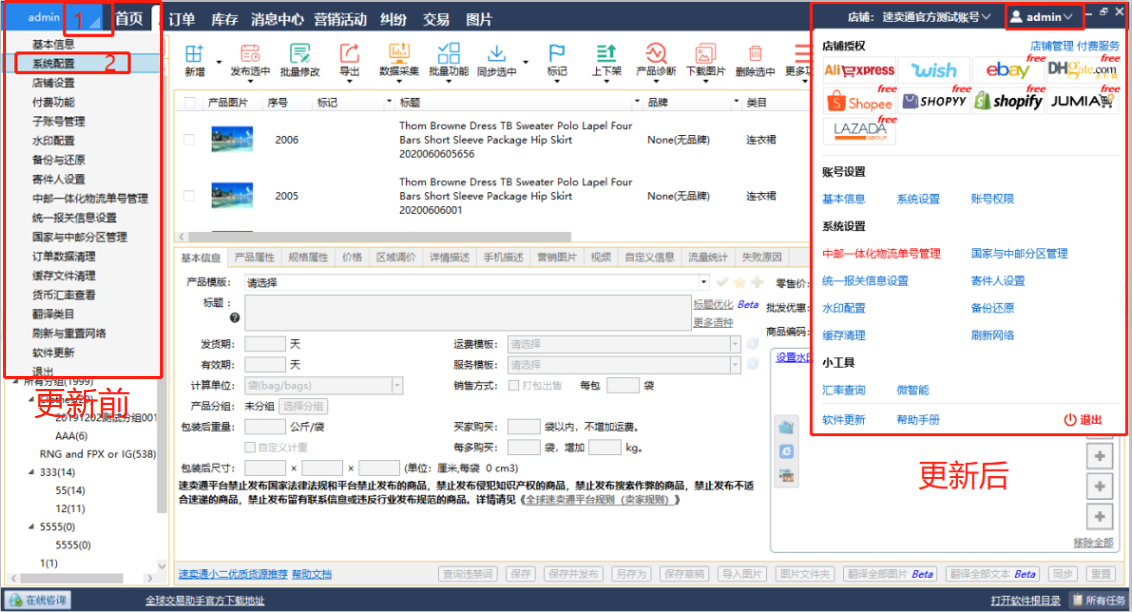Switch to the 产品属性 tab
The width and height of the screenshot is (1132, 612).
pyautogui.click(x=255, y=257)
